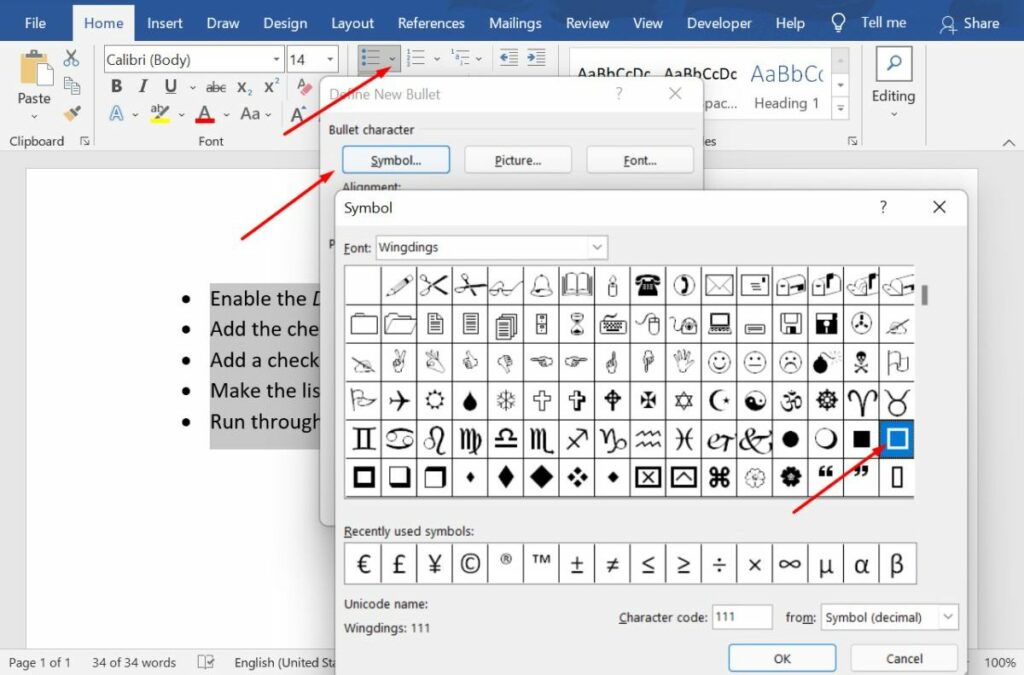Switch to the Review ribbon tab
1024x675 pixels.
[x=587, y=22]
